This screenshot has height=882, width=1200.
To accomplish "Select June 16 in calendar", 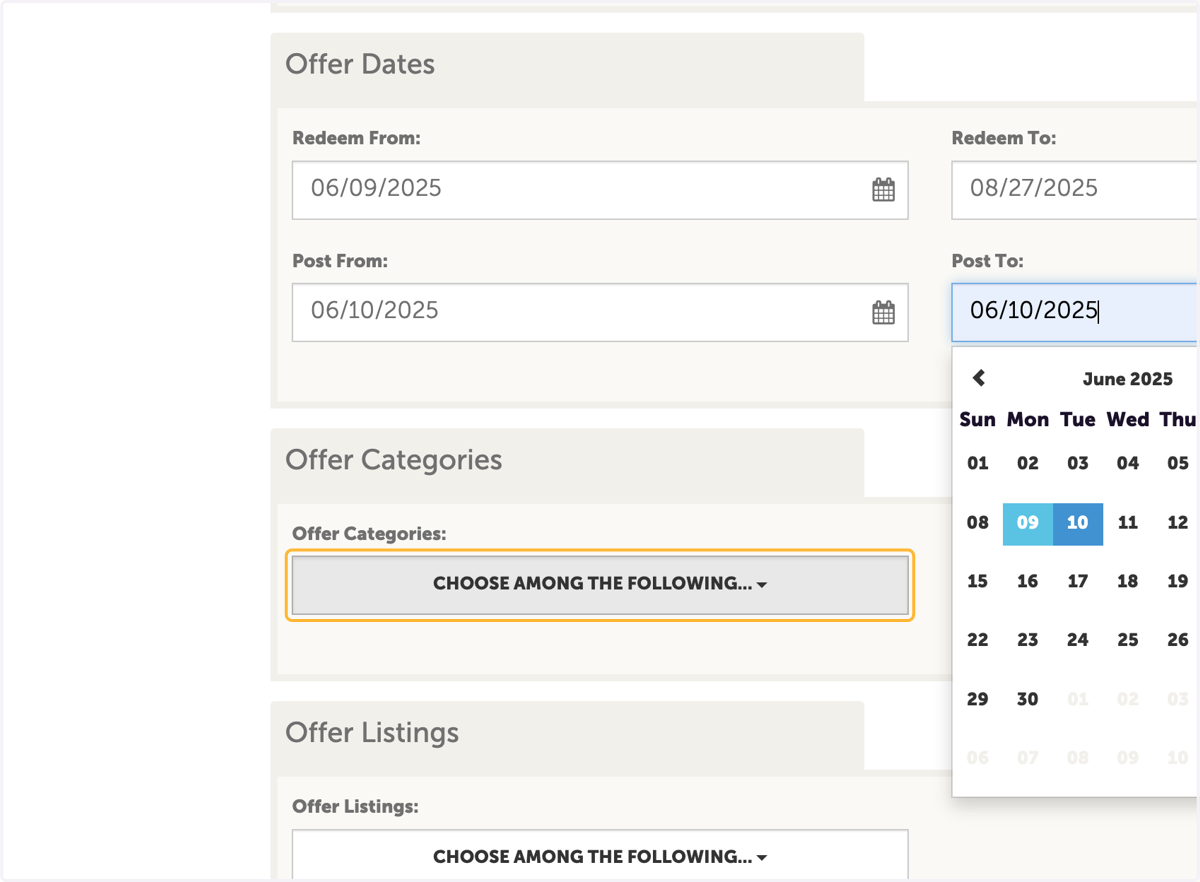I will click(x=1028, y=581).
